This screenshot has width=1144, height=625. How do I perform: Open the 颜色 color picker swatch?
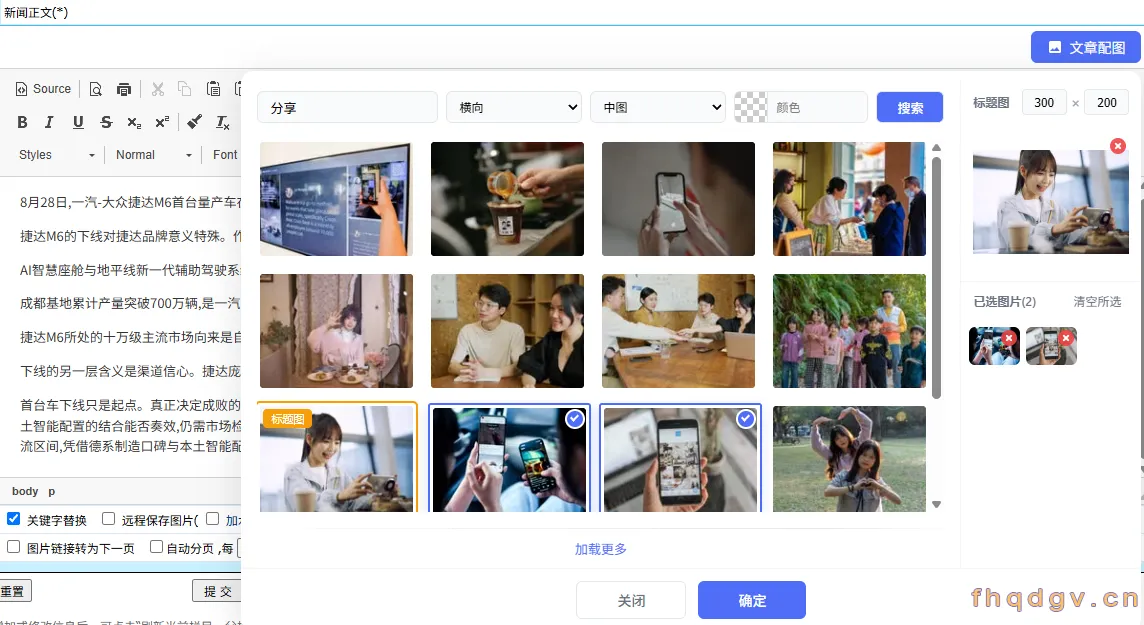click(x=751, y=107)
